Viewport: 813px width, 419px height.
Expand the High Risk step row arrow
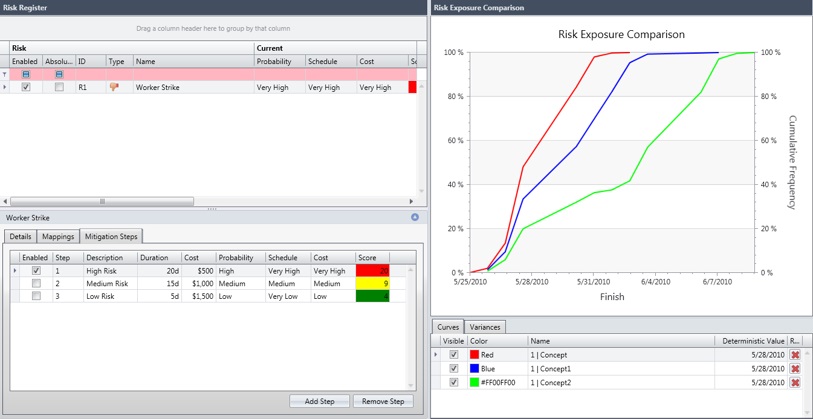click(x=14, y=271)
